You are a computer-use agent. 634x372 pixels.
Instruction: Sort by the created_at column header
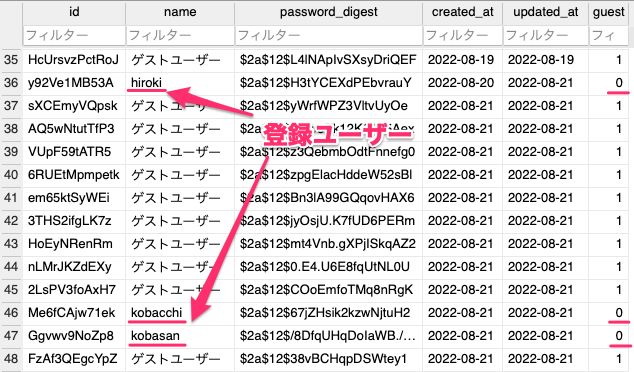point(463,12)
